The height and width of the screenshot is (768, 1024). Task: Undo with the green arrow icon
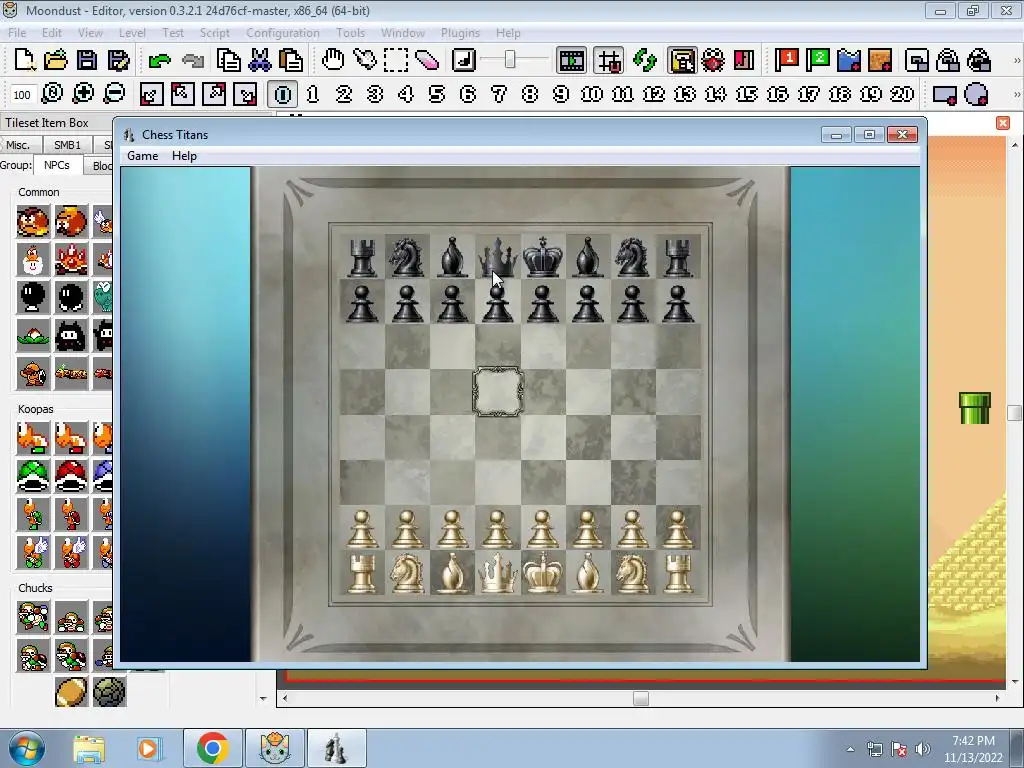(159, 61)
